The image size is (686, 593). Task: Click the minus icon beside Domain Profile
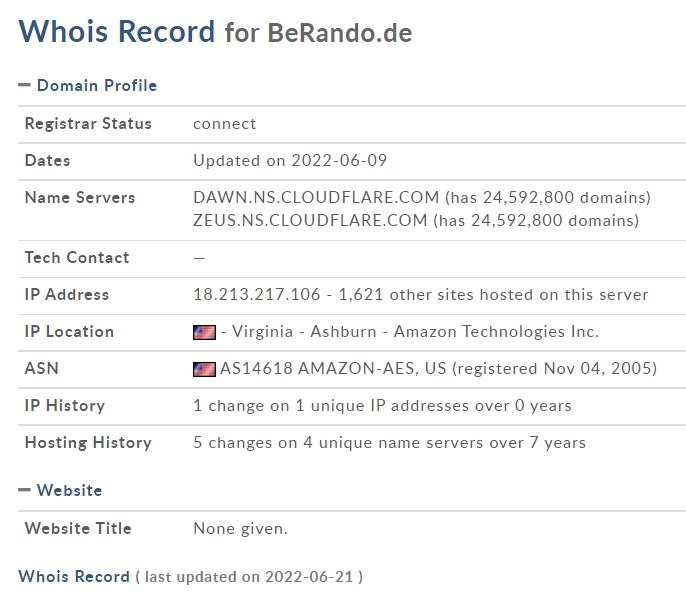[x=24, y=85]
